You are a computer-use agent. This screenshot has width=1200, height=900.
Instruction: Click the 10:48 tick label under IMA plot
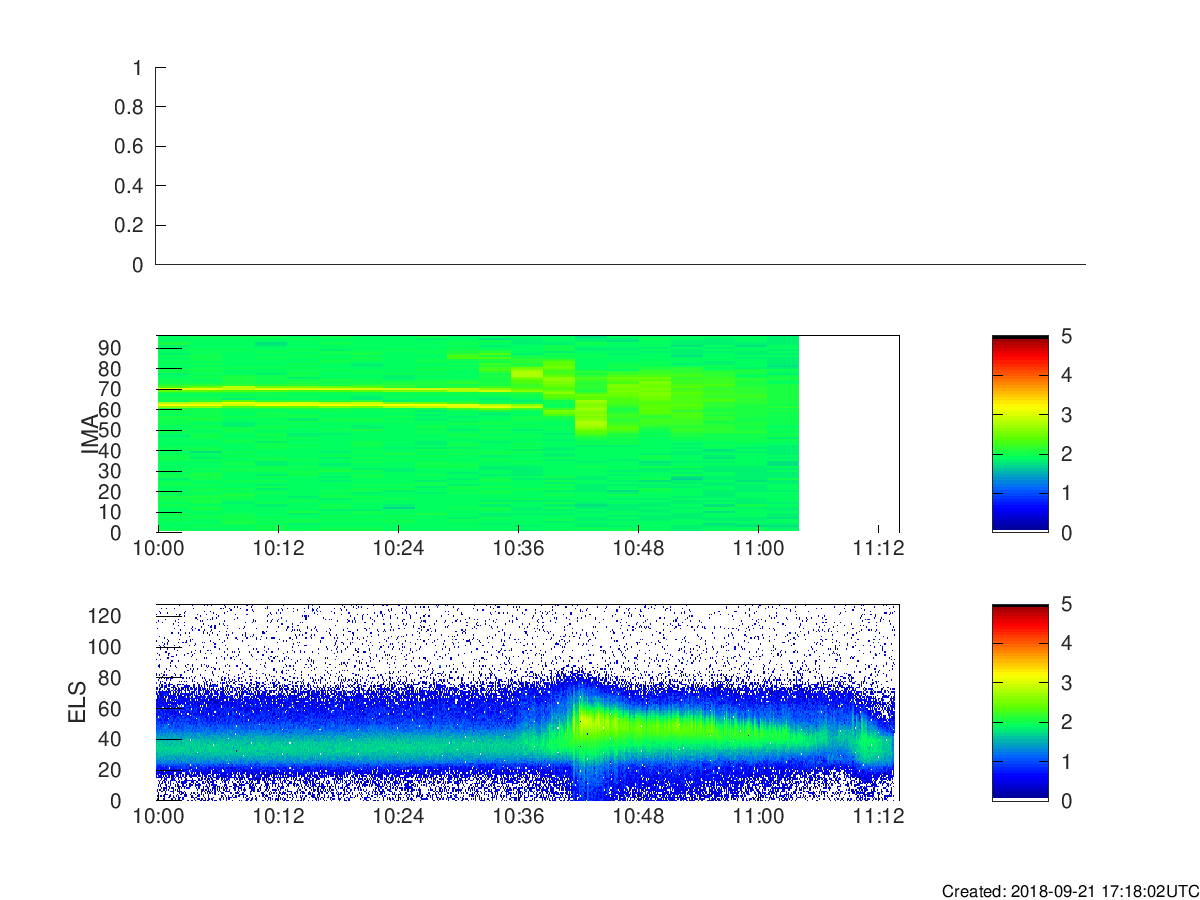point(638,549)
